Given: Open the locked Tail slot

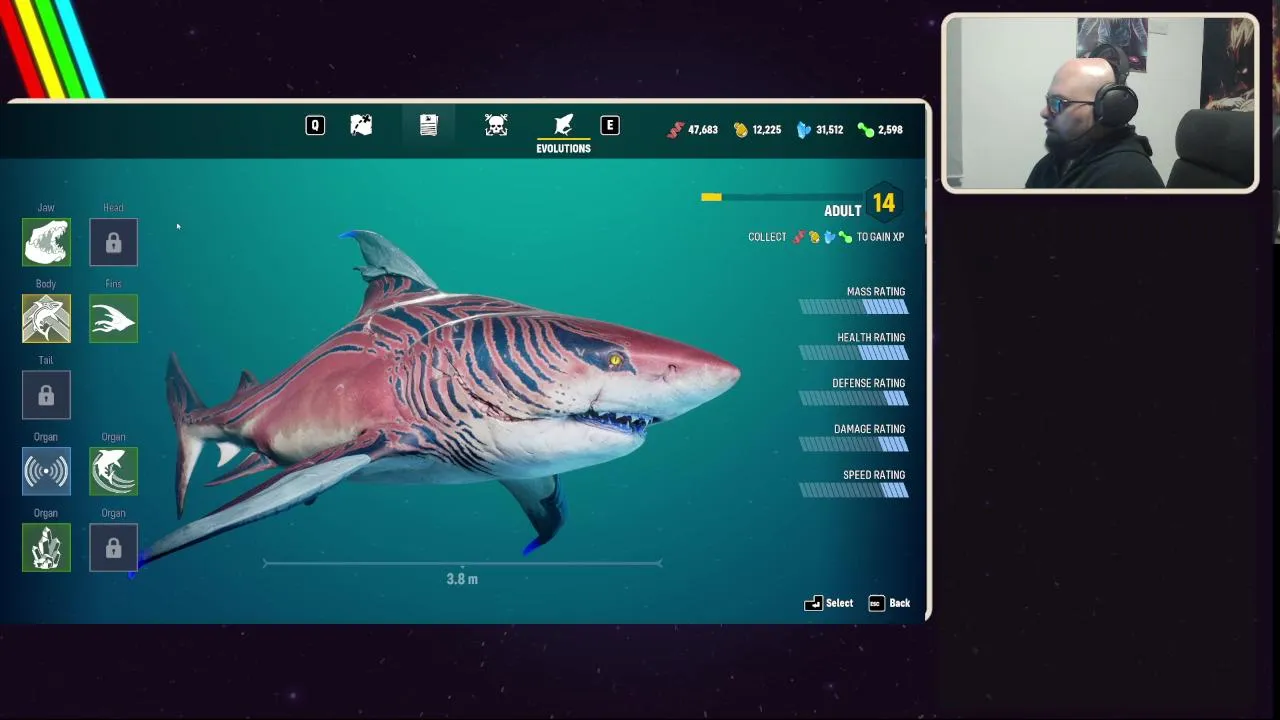Looking at the screenshot, I should [x=46, y=396].
